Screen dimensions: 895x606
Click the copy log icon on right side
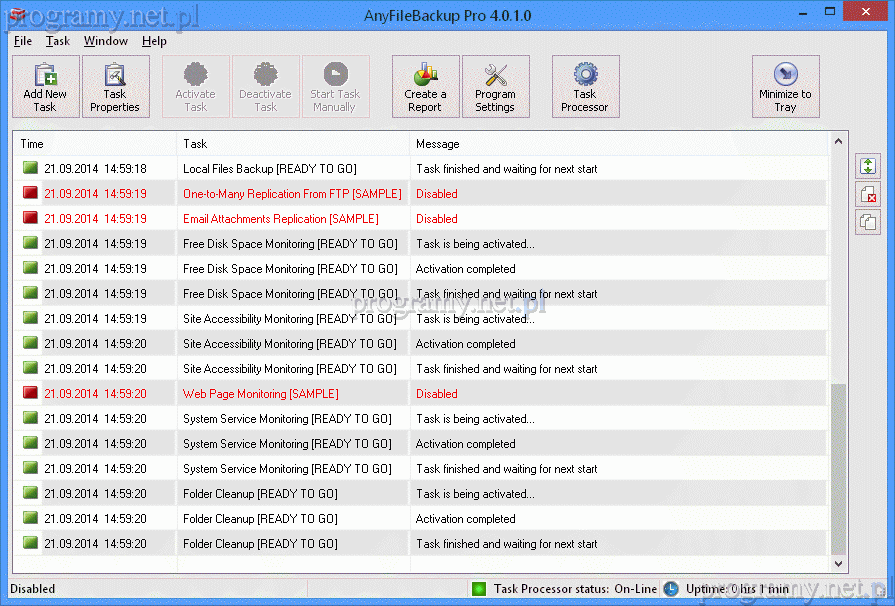click(867, 223)
